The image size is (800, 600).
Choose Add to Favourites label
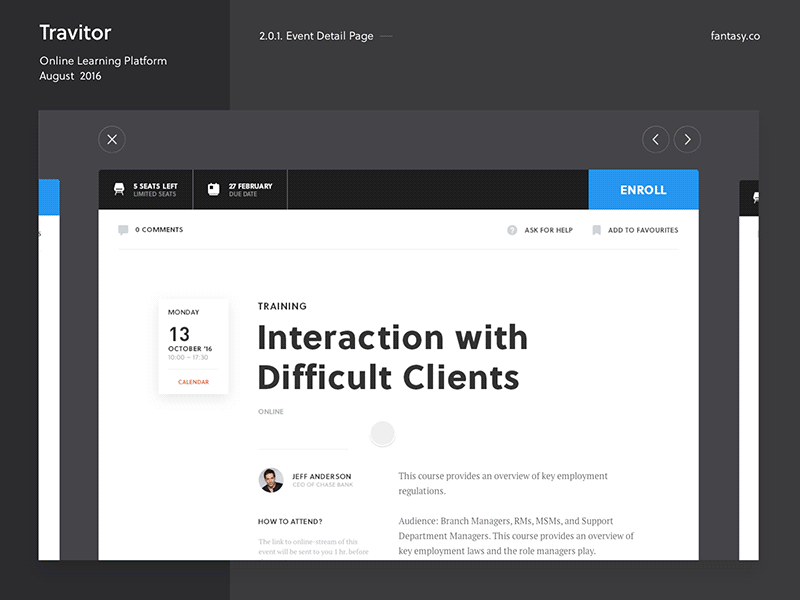coord(643,230)
